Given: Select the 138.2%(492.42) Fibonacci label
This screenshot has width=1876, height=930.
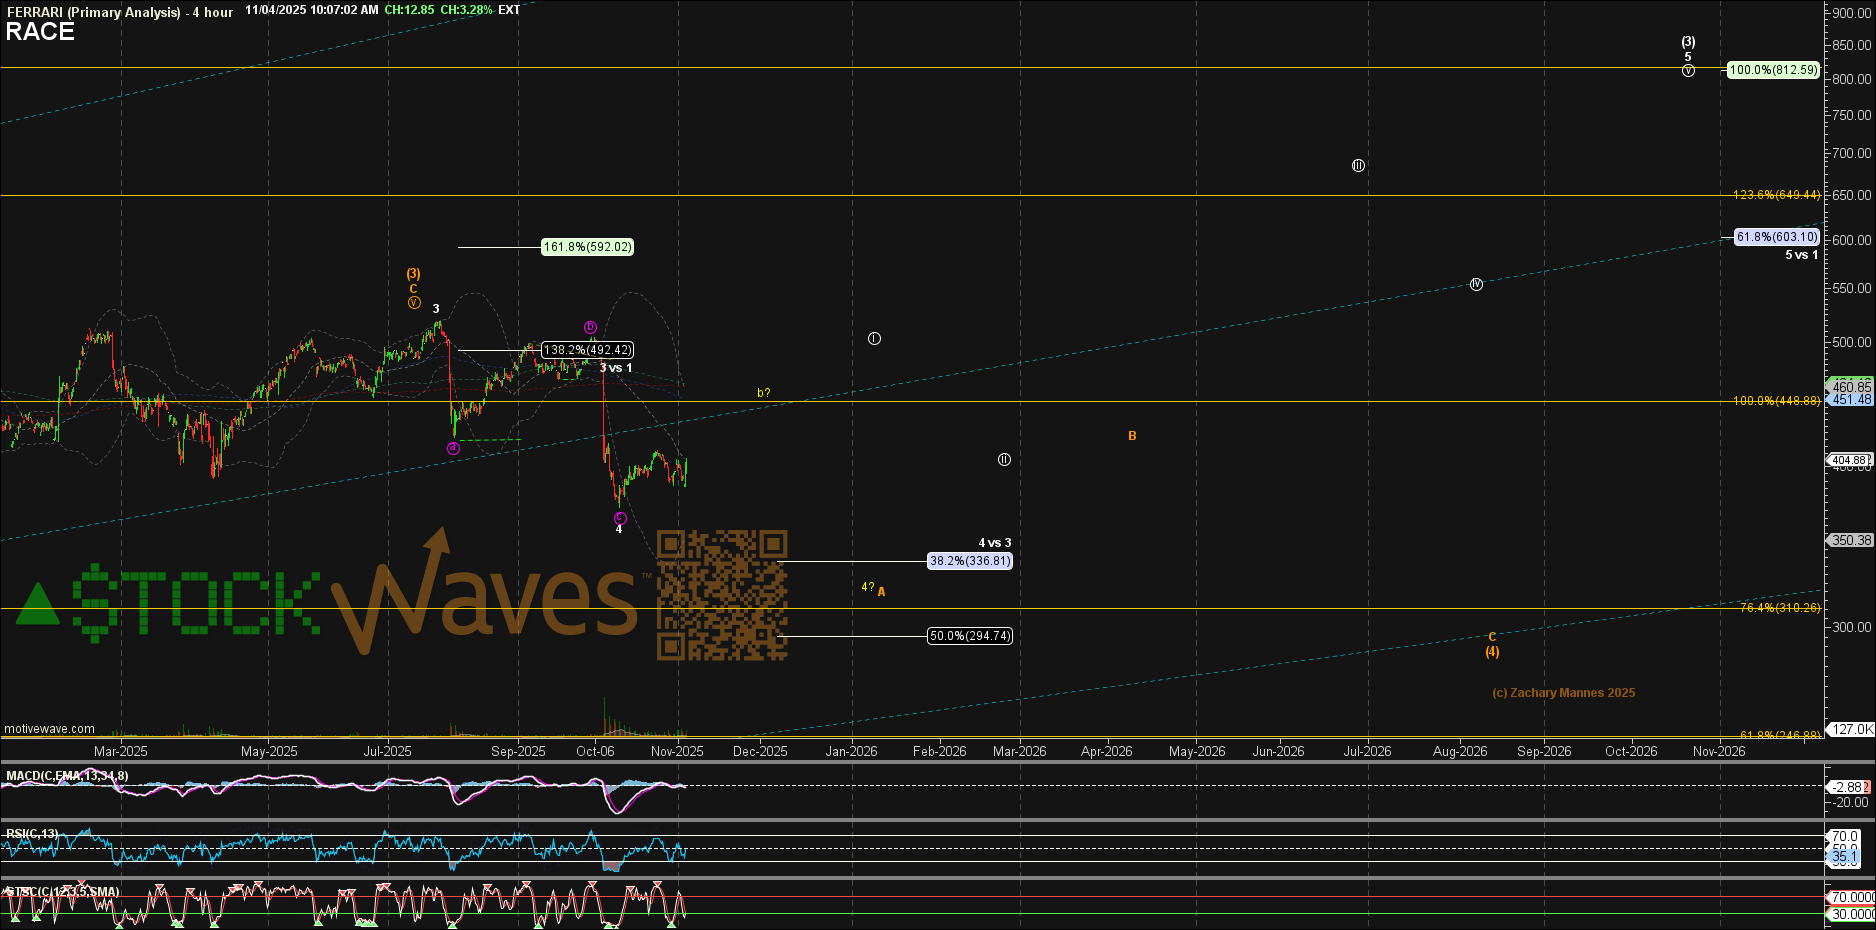Looking at the screenshot, I should pos(587,350).
